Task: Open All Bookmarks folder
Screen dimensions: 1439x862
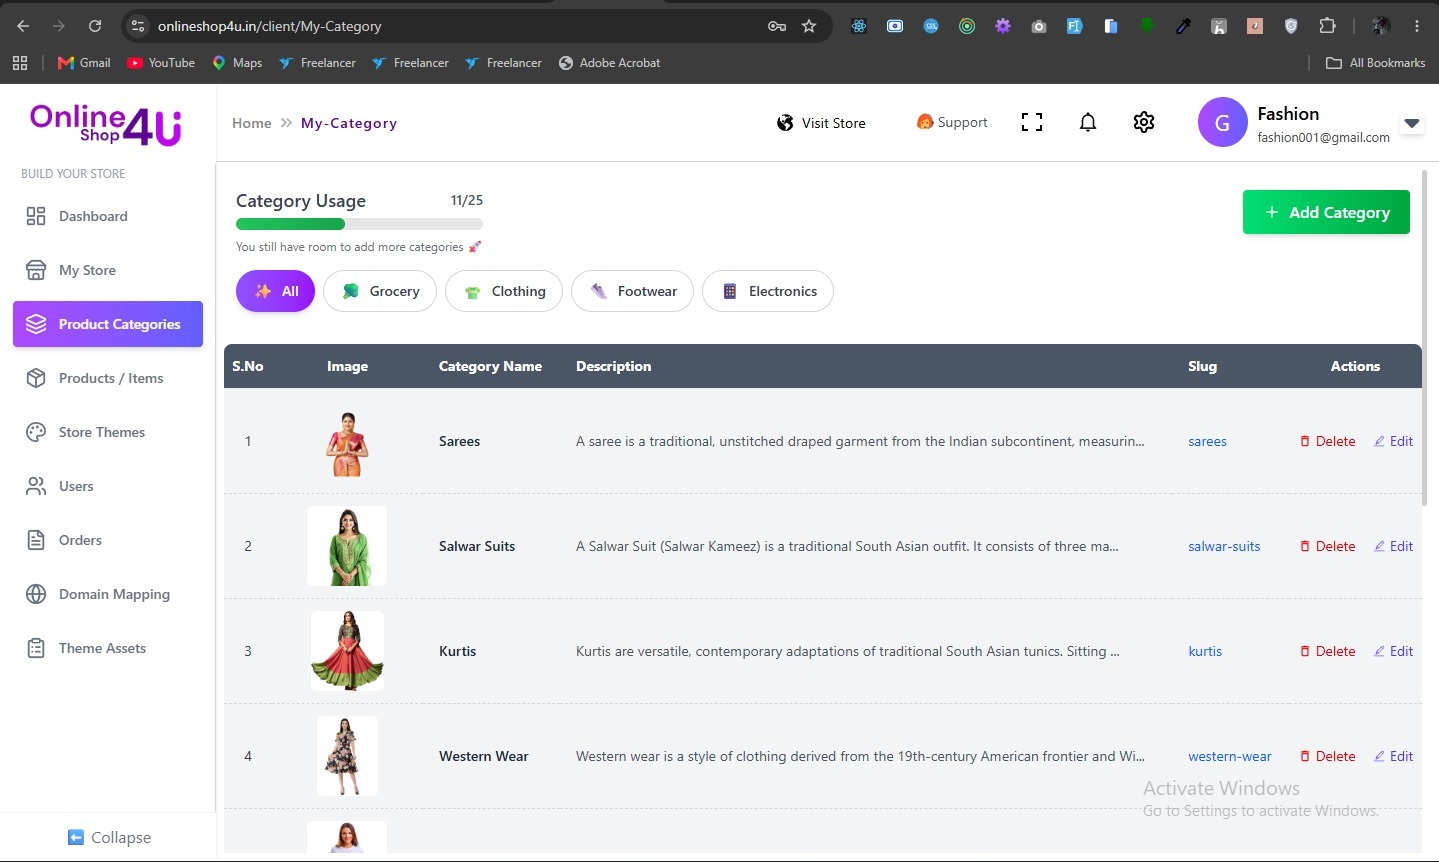Action: 1375,63
